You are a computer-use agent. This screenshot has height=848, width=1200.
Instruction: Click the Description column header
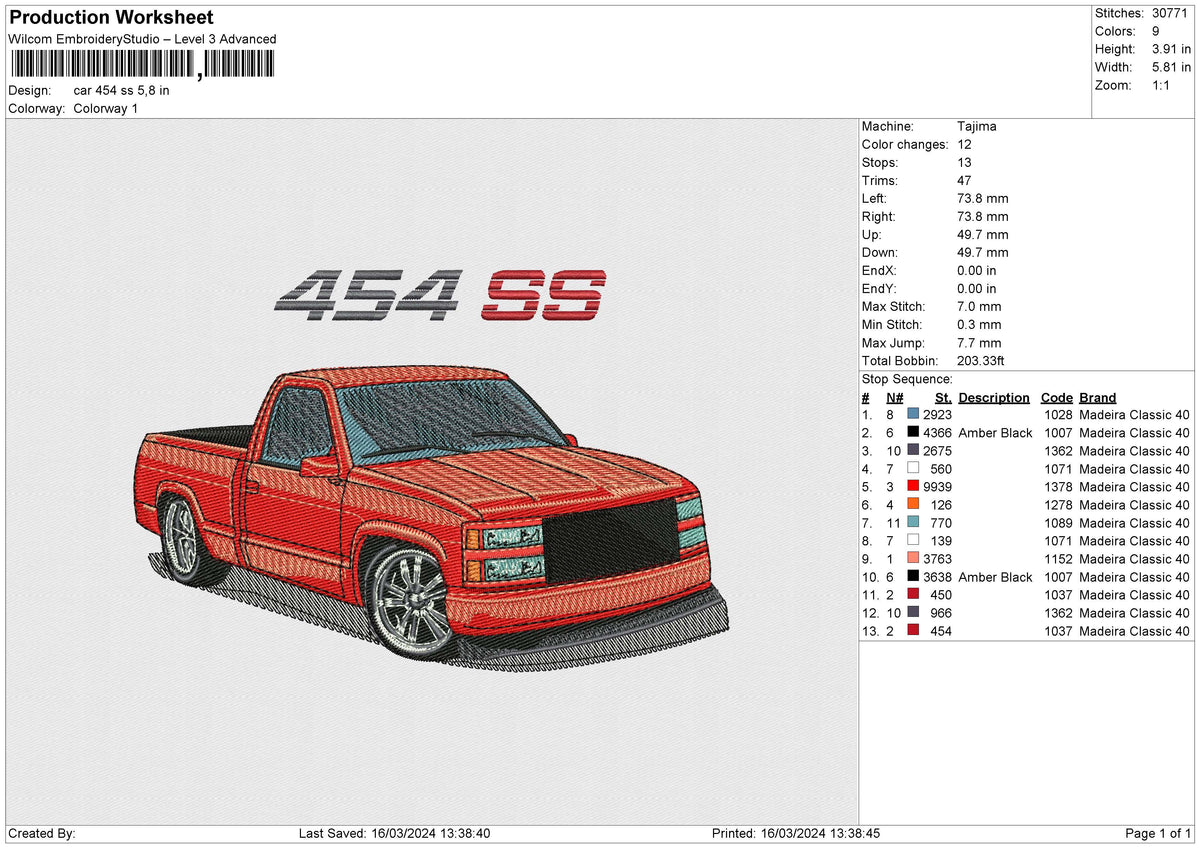(x=994, y=397)
